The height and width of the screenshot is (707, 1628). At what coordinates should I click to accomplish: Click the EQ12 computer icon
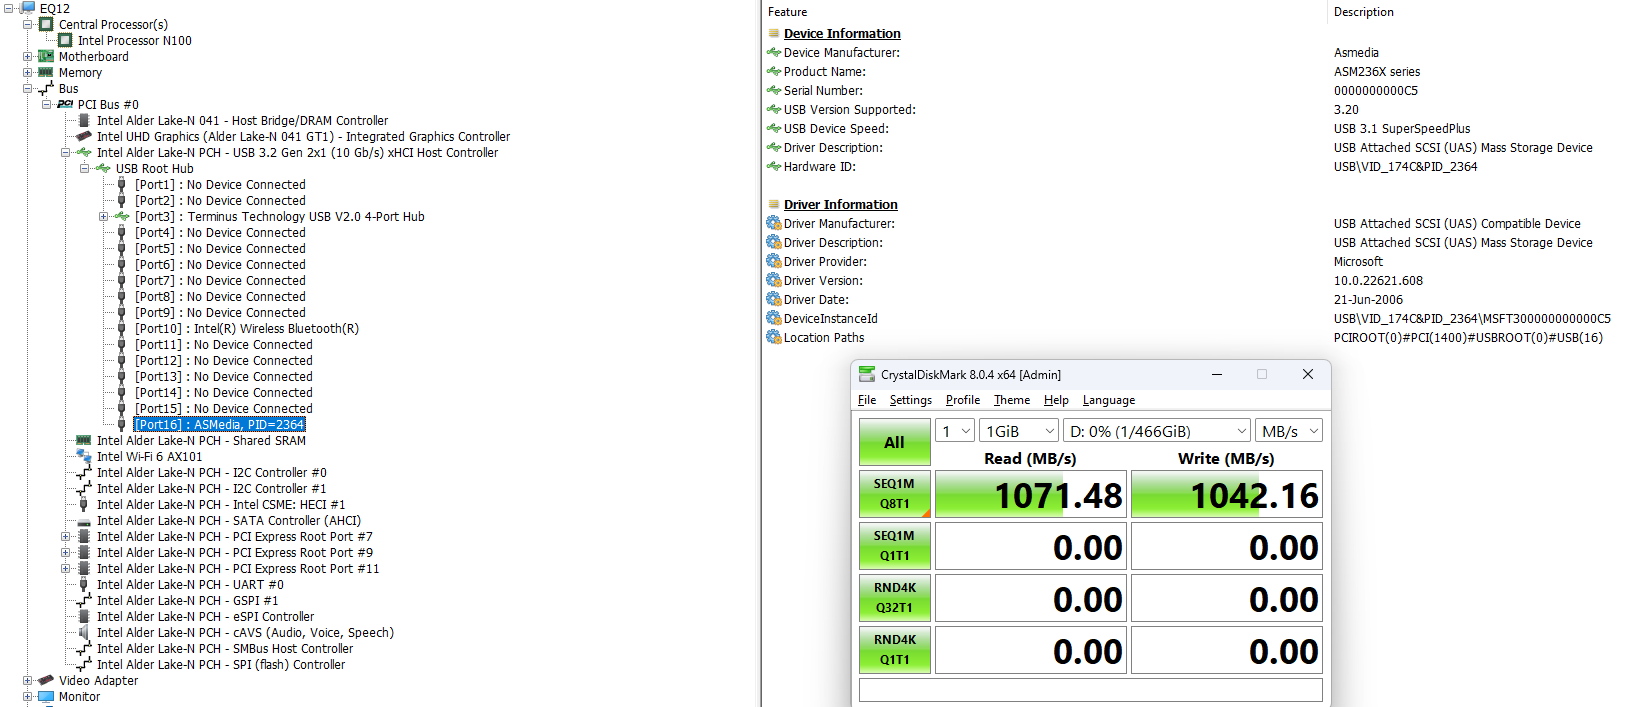27,7
